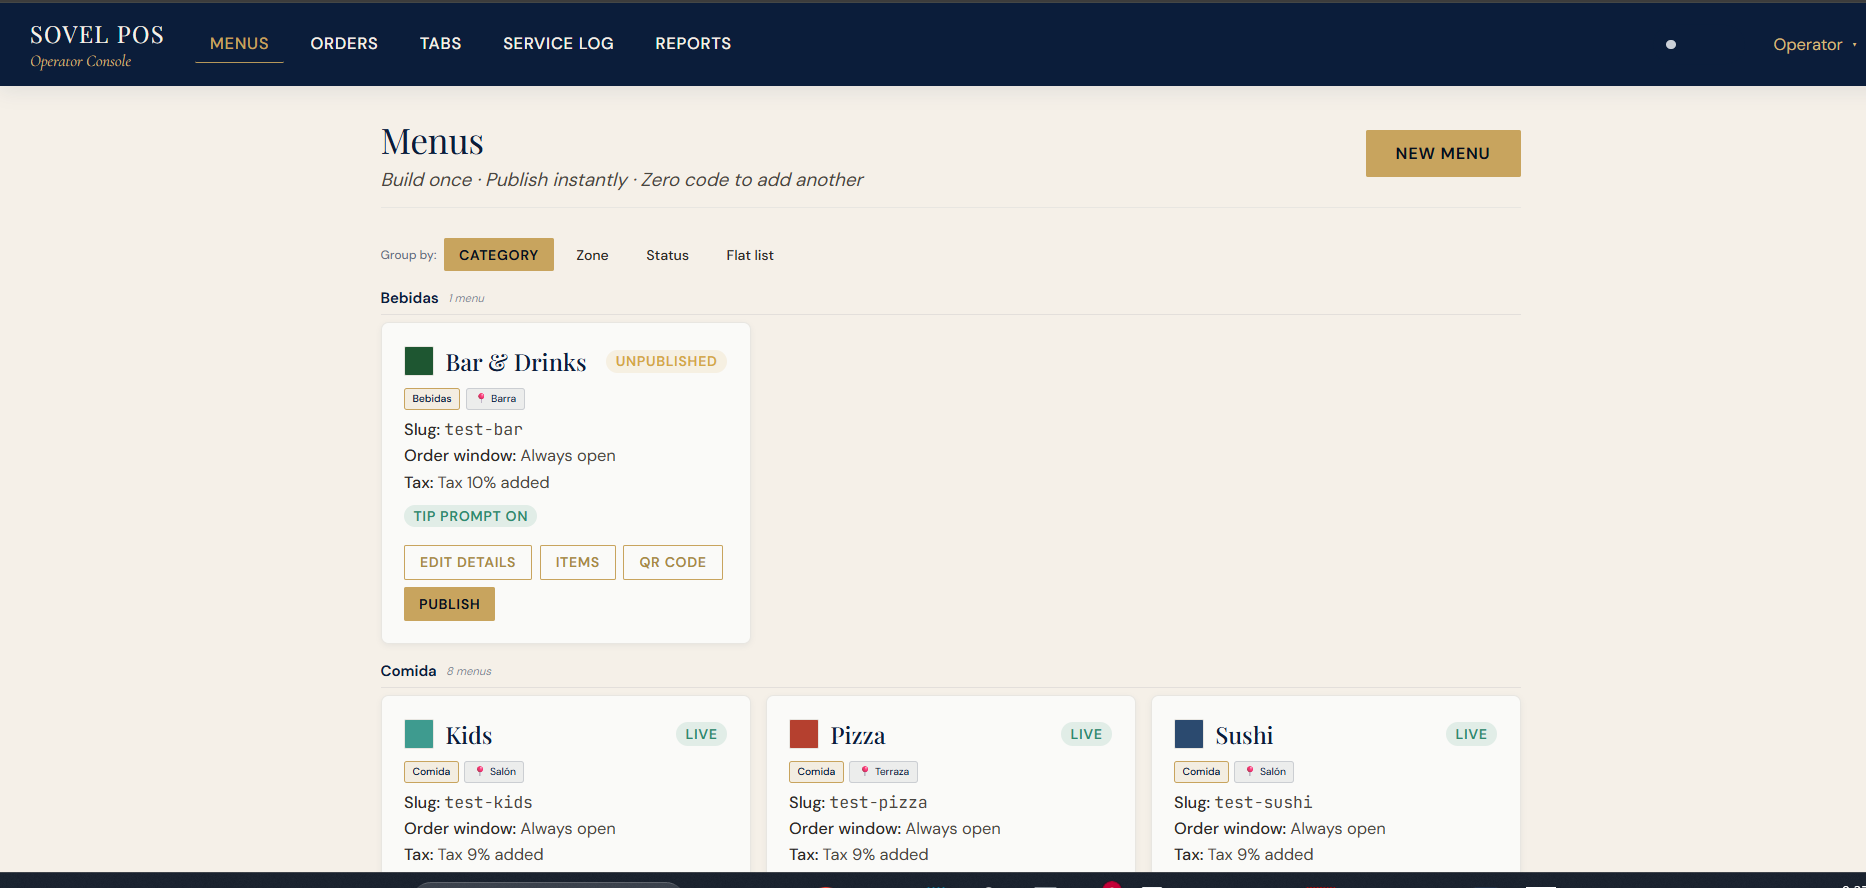The height and width of the screenshot is (888, 1866).
Task: Click the Pizza red color swatch
Action: (x=804, y=734)
